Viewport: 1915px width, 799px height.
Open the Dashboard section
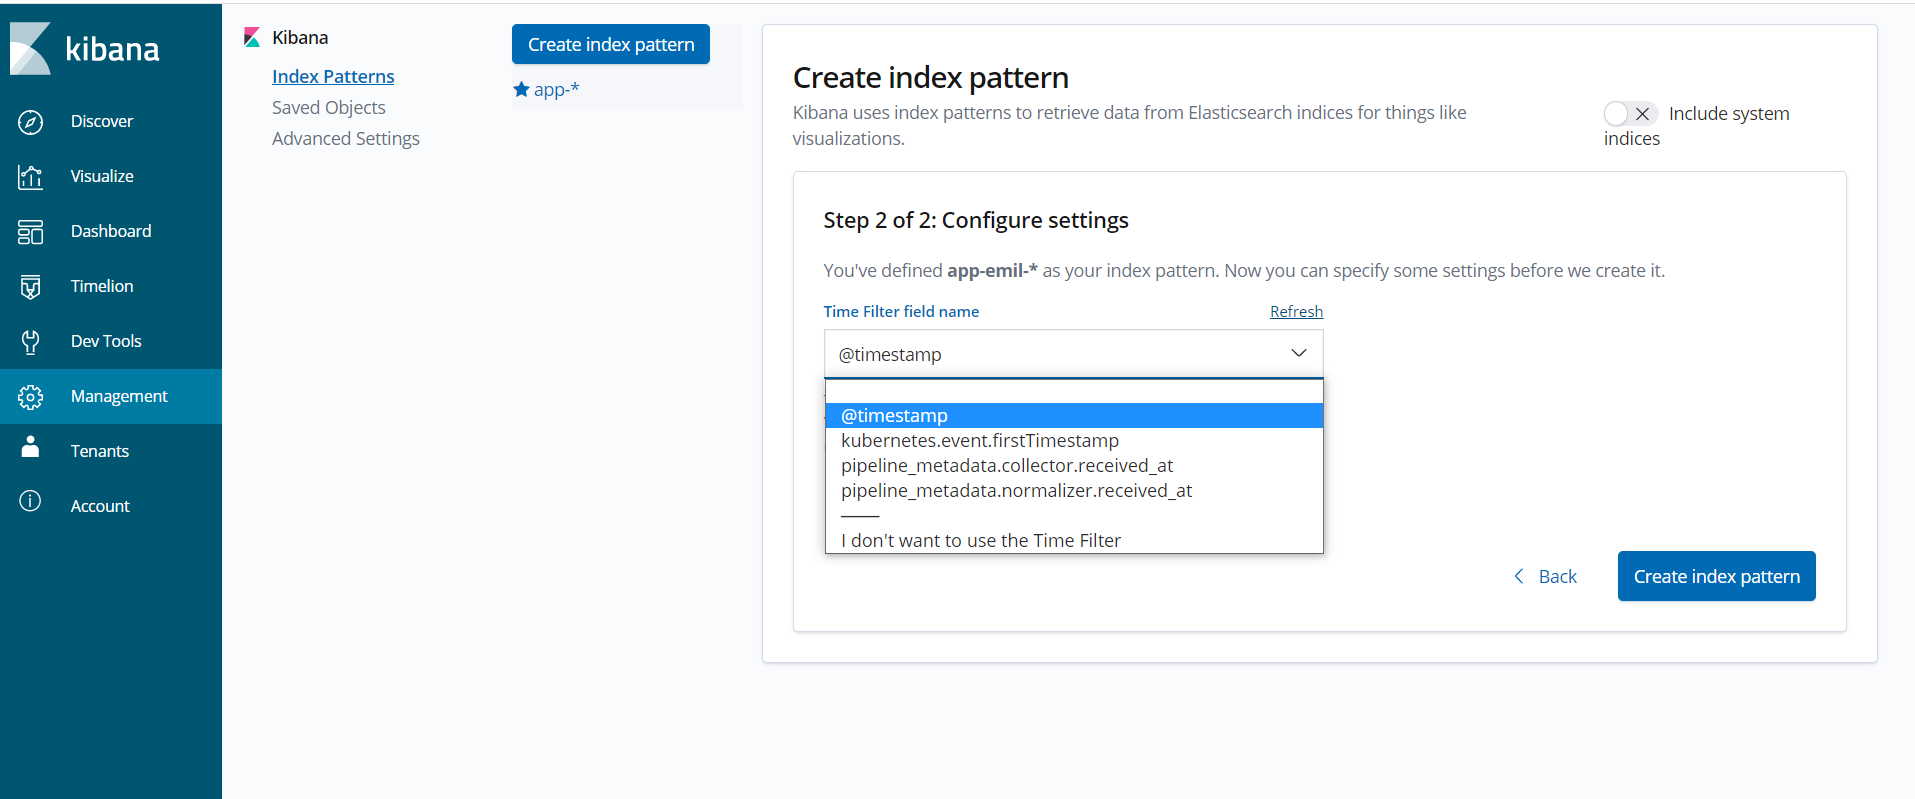point(111,231)
